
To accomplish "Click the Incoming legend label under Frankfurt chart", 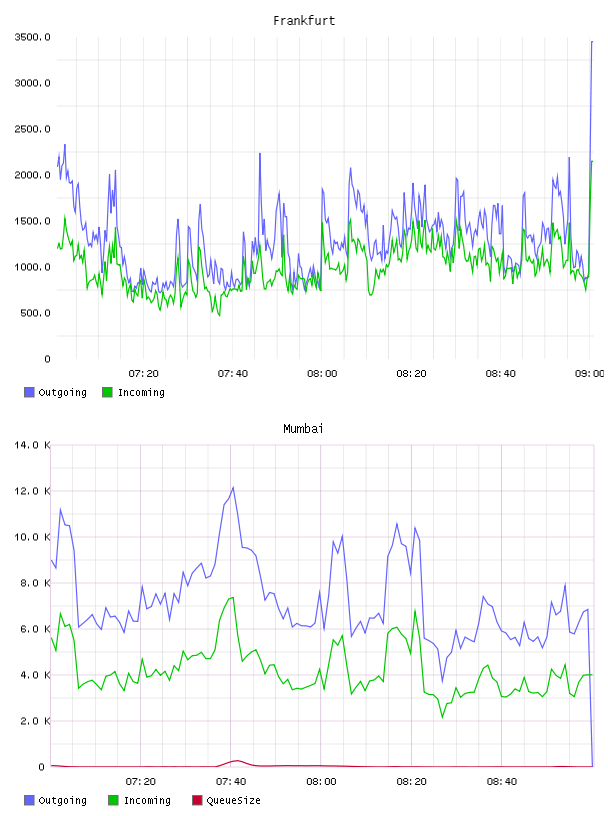I will click(x=141, y=392).
